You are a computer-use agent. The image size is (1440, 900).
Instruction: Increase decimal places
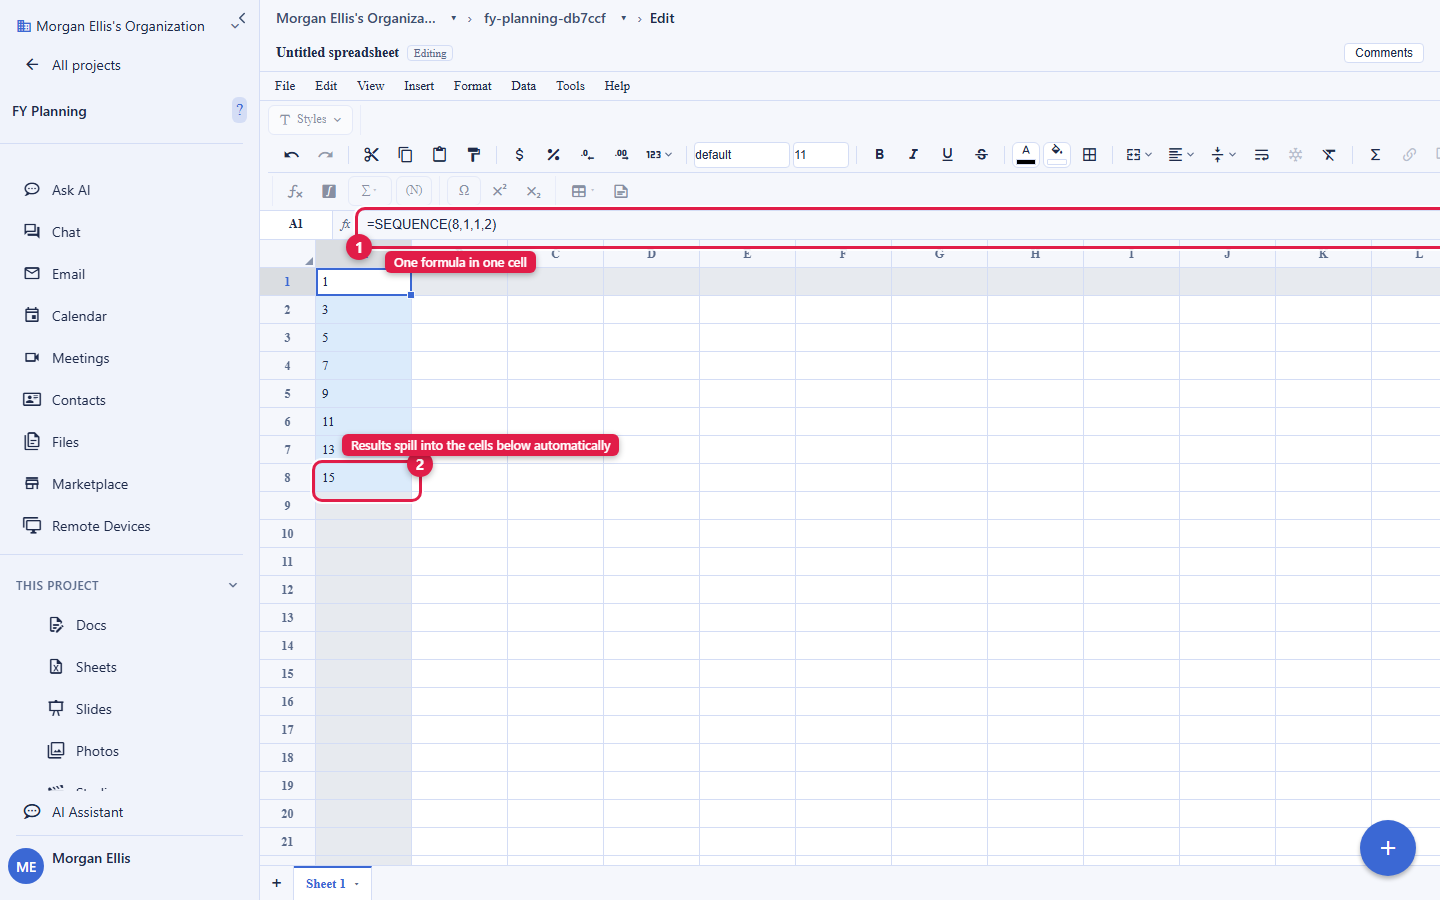tap(621, 155)
